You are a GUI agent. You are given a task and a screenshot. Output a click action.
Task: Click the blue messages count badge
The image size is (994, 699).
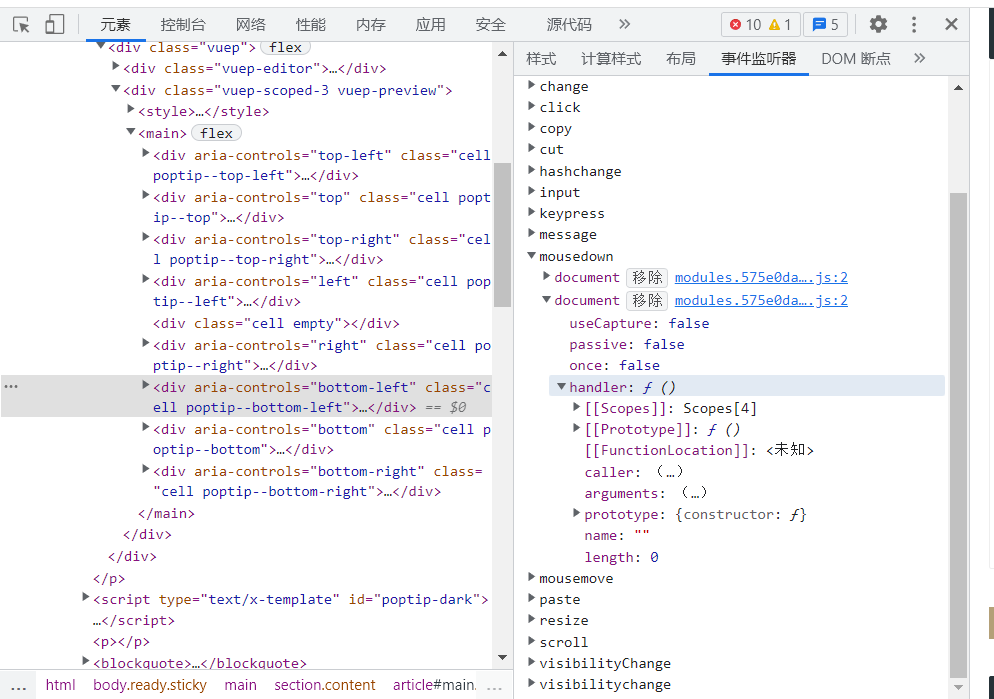[x=825, y=25]
